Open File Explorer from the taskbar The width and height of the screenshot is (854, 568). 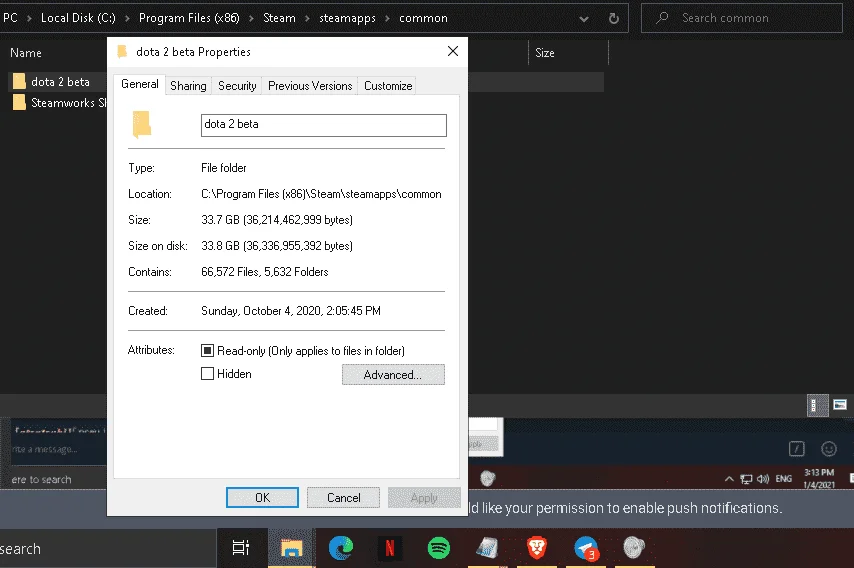click(x=291, y=548)
